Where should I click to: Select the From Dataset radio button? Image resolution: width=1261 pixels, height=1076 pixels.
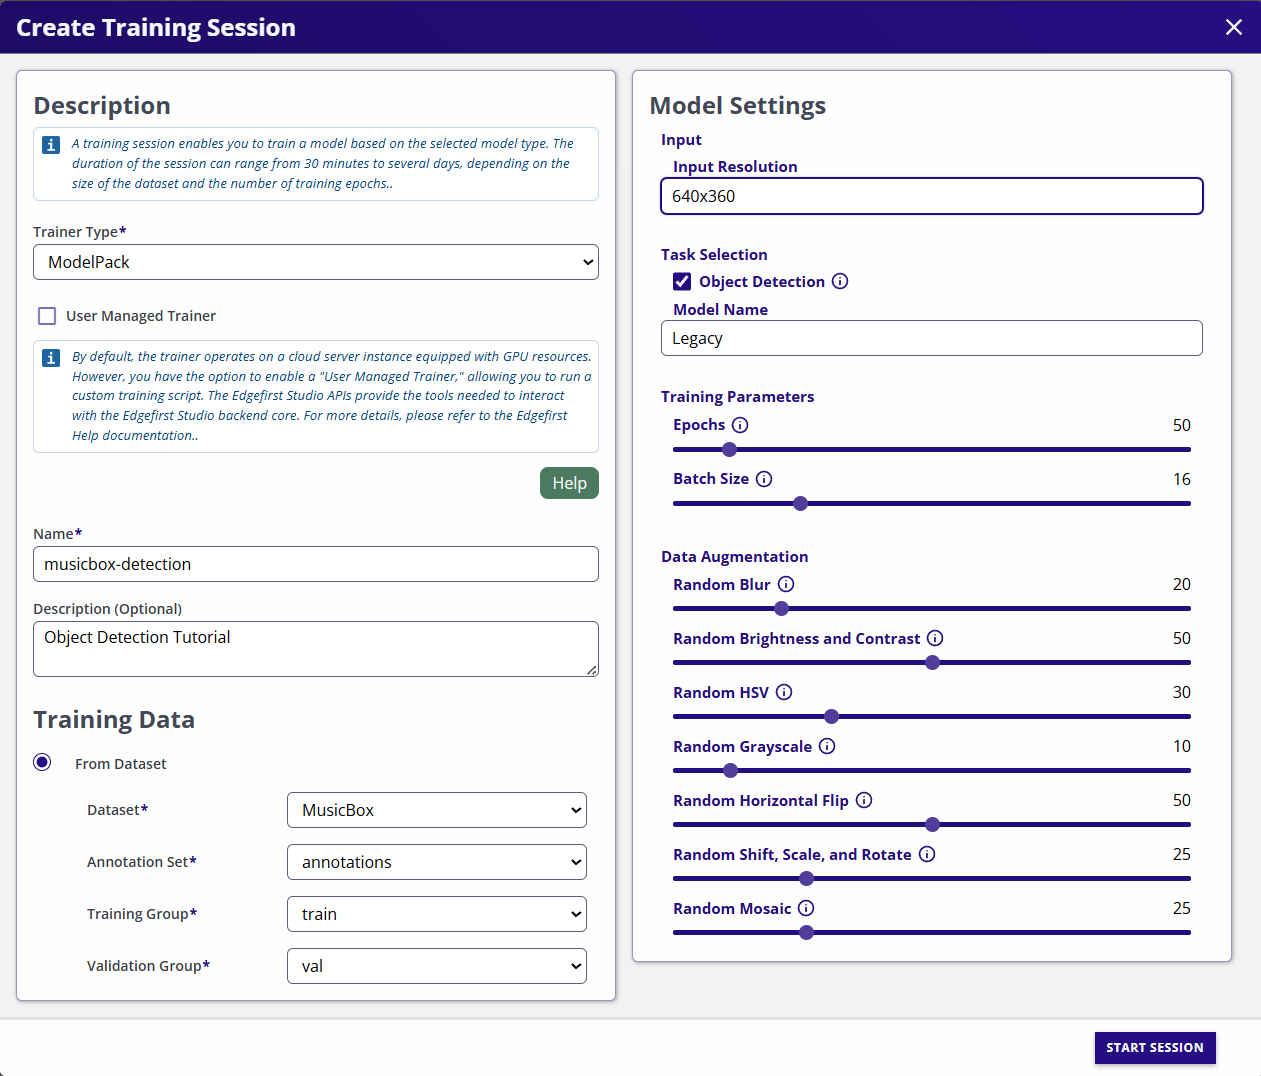42,763
